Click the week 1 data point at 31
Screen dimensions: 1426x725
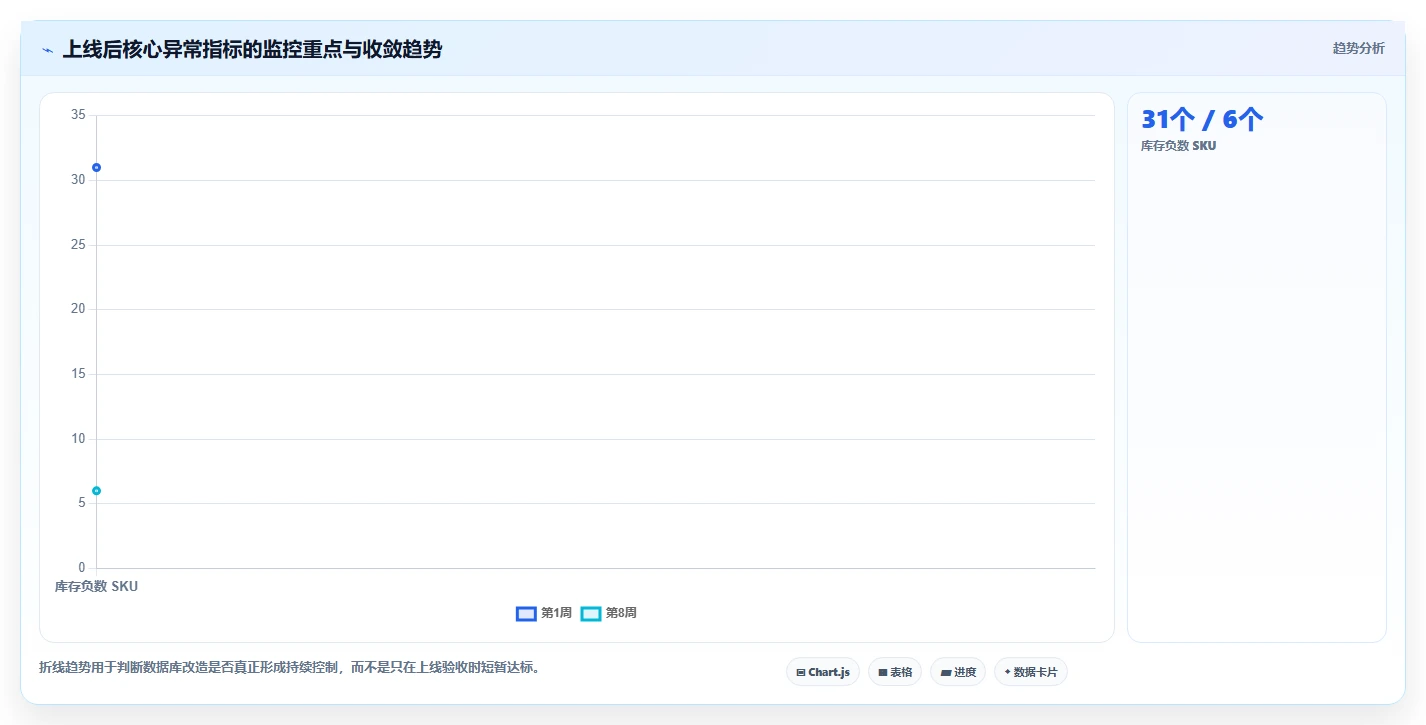(x=97, y=167)
